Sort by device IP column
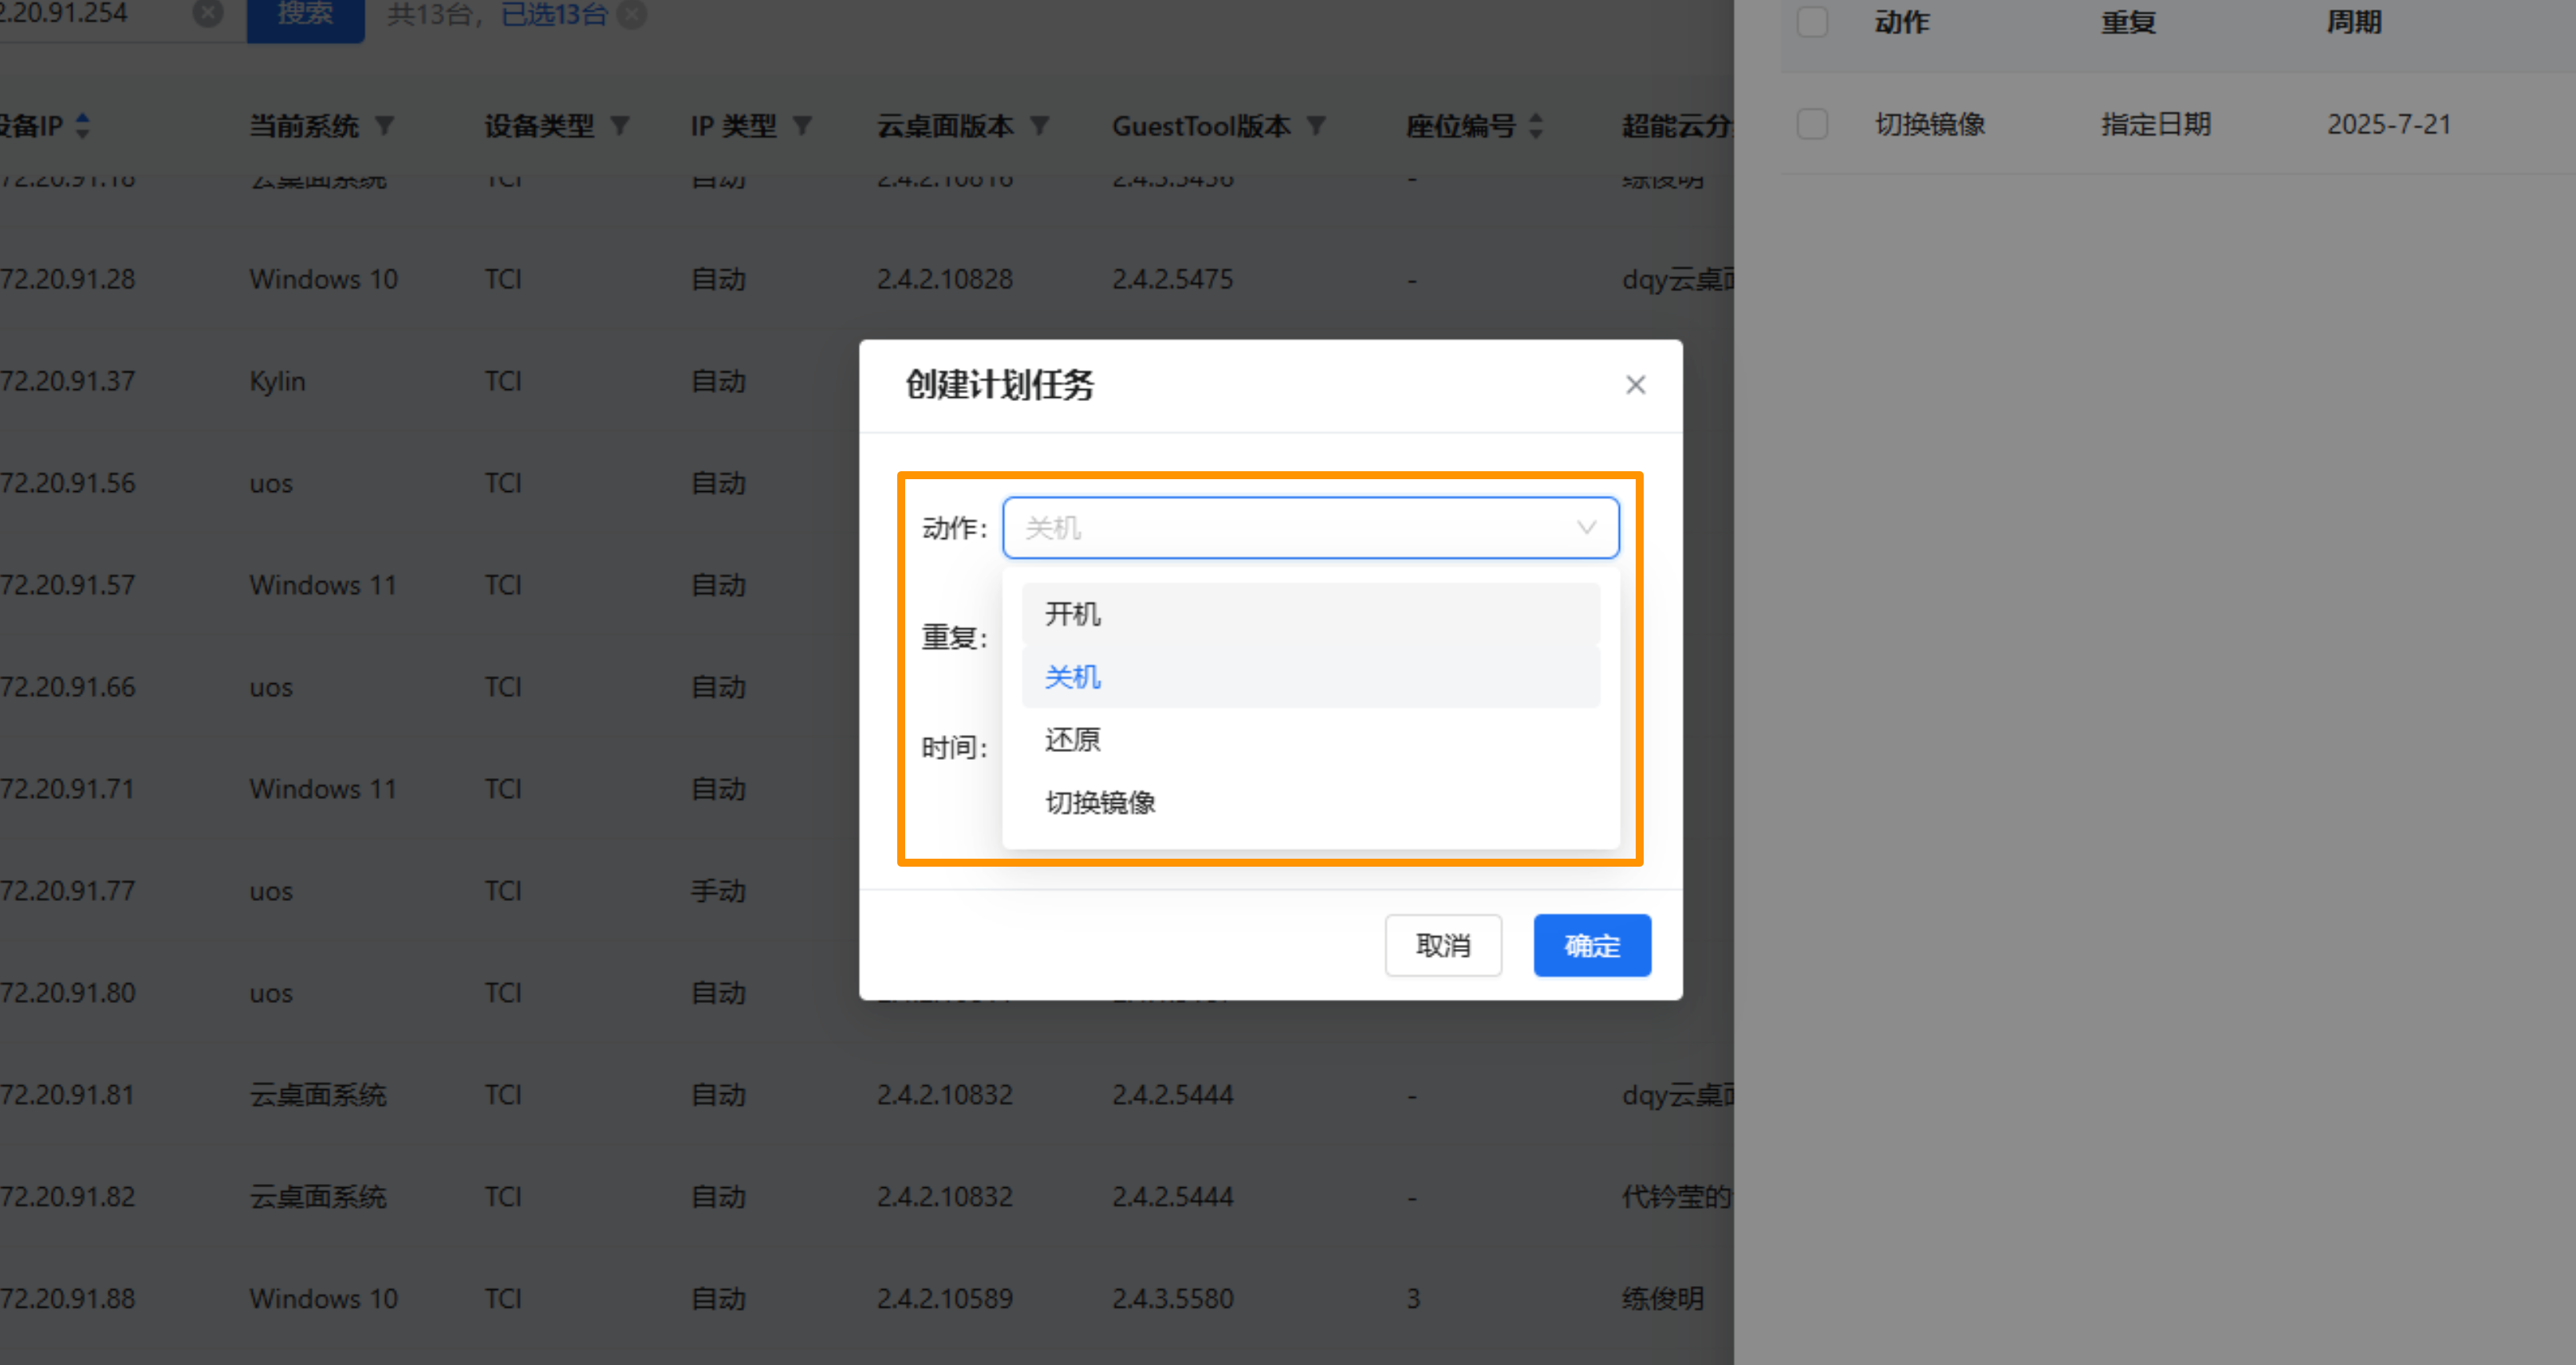This screenshot has height=1365, width=2576. (x=83, y=126)
